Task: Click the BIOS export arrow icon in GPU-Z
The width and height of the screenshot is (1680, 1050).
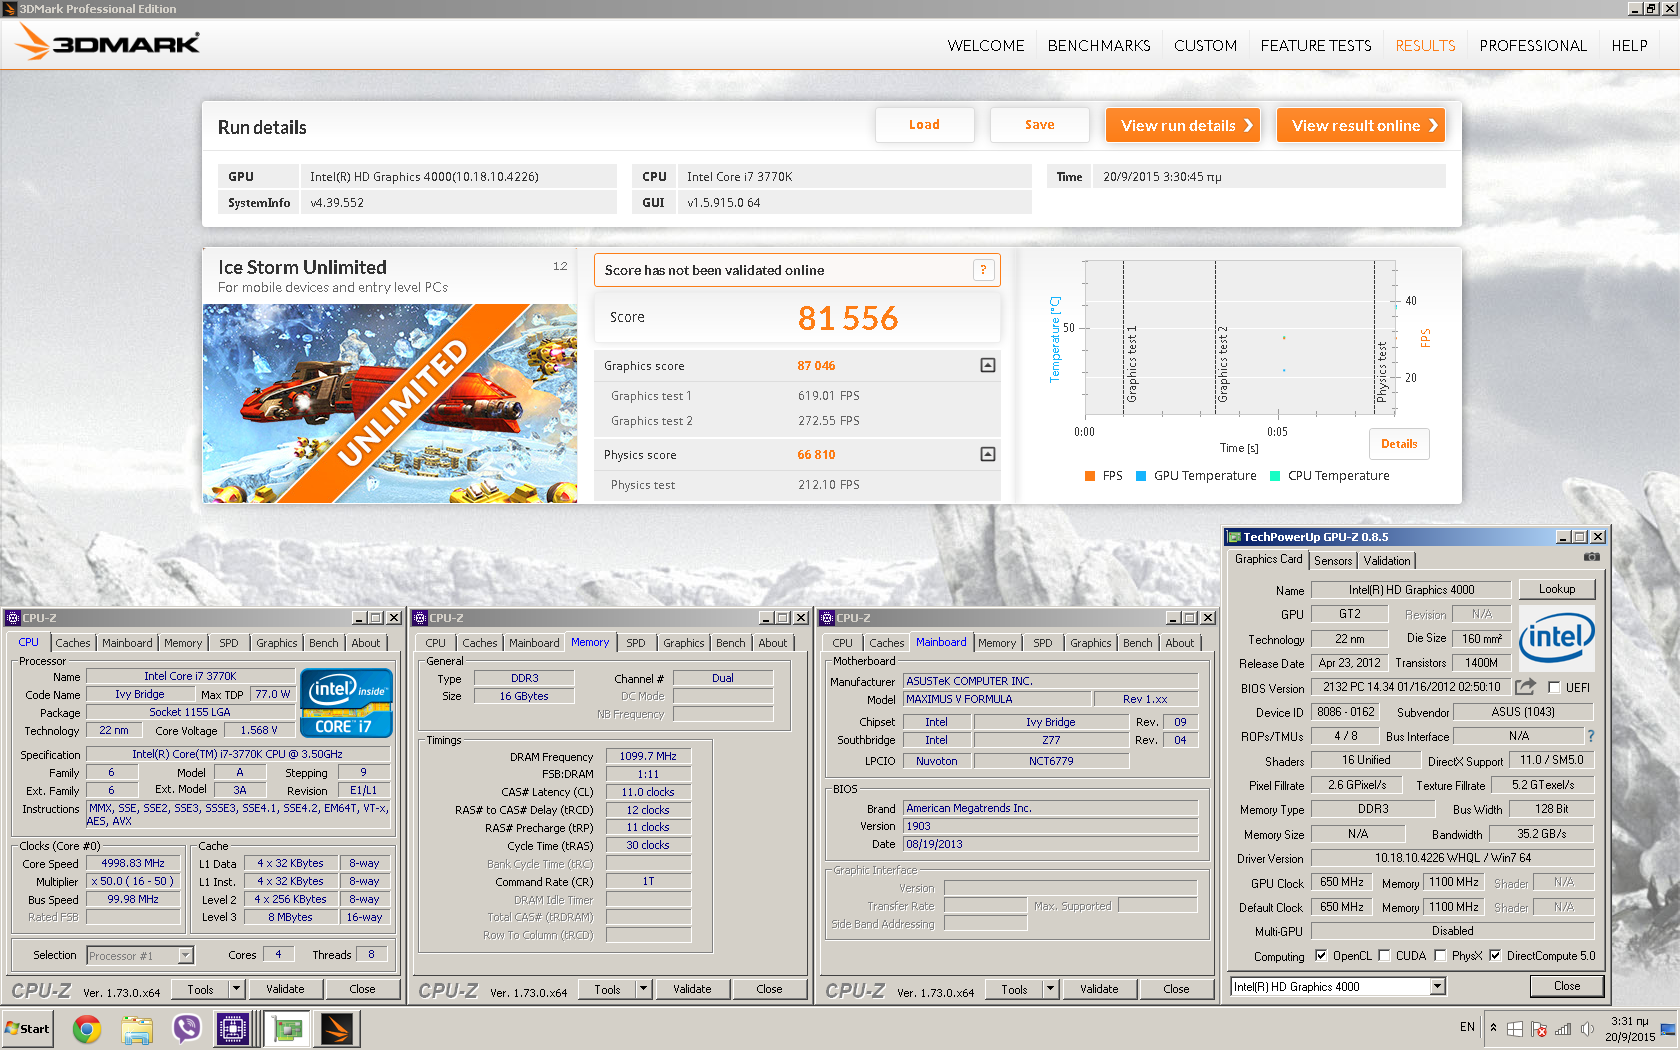Action: pos(1525,687)
